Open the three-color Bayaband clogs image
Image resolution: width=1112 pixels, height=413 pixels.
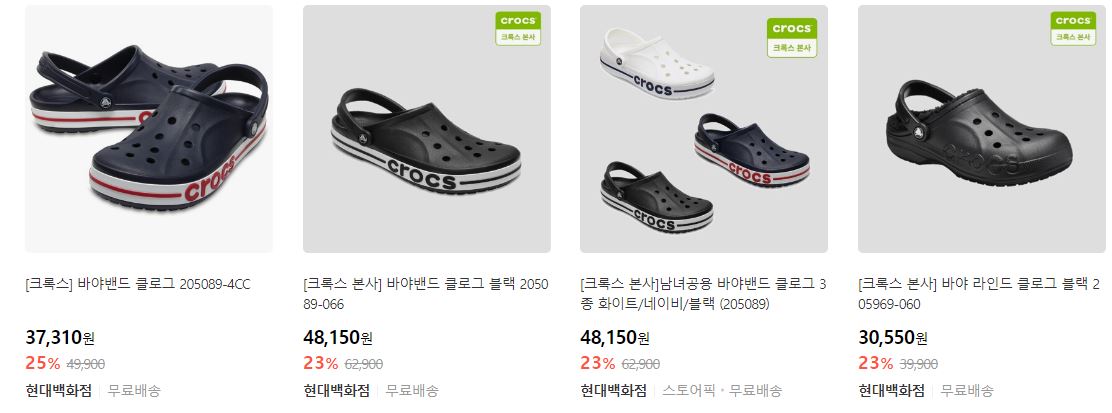coord(704,128)
